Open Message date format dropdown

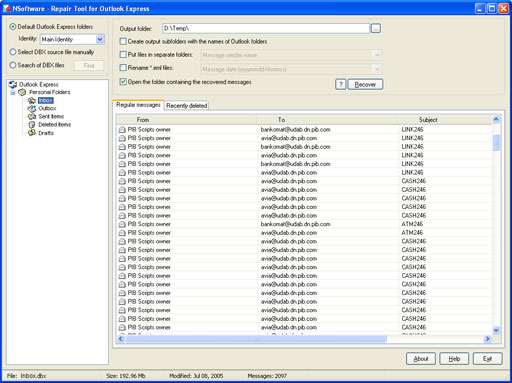[377, 69]
